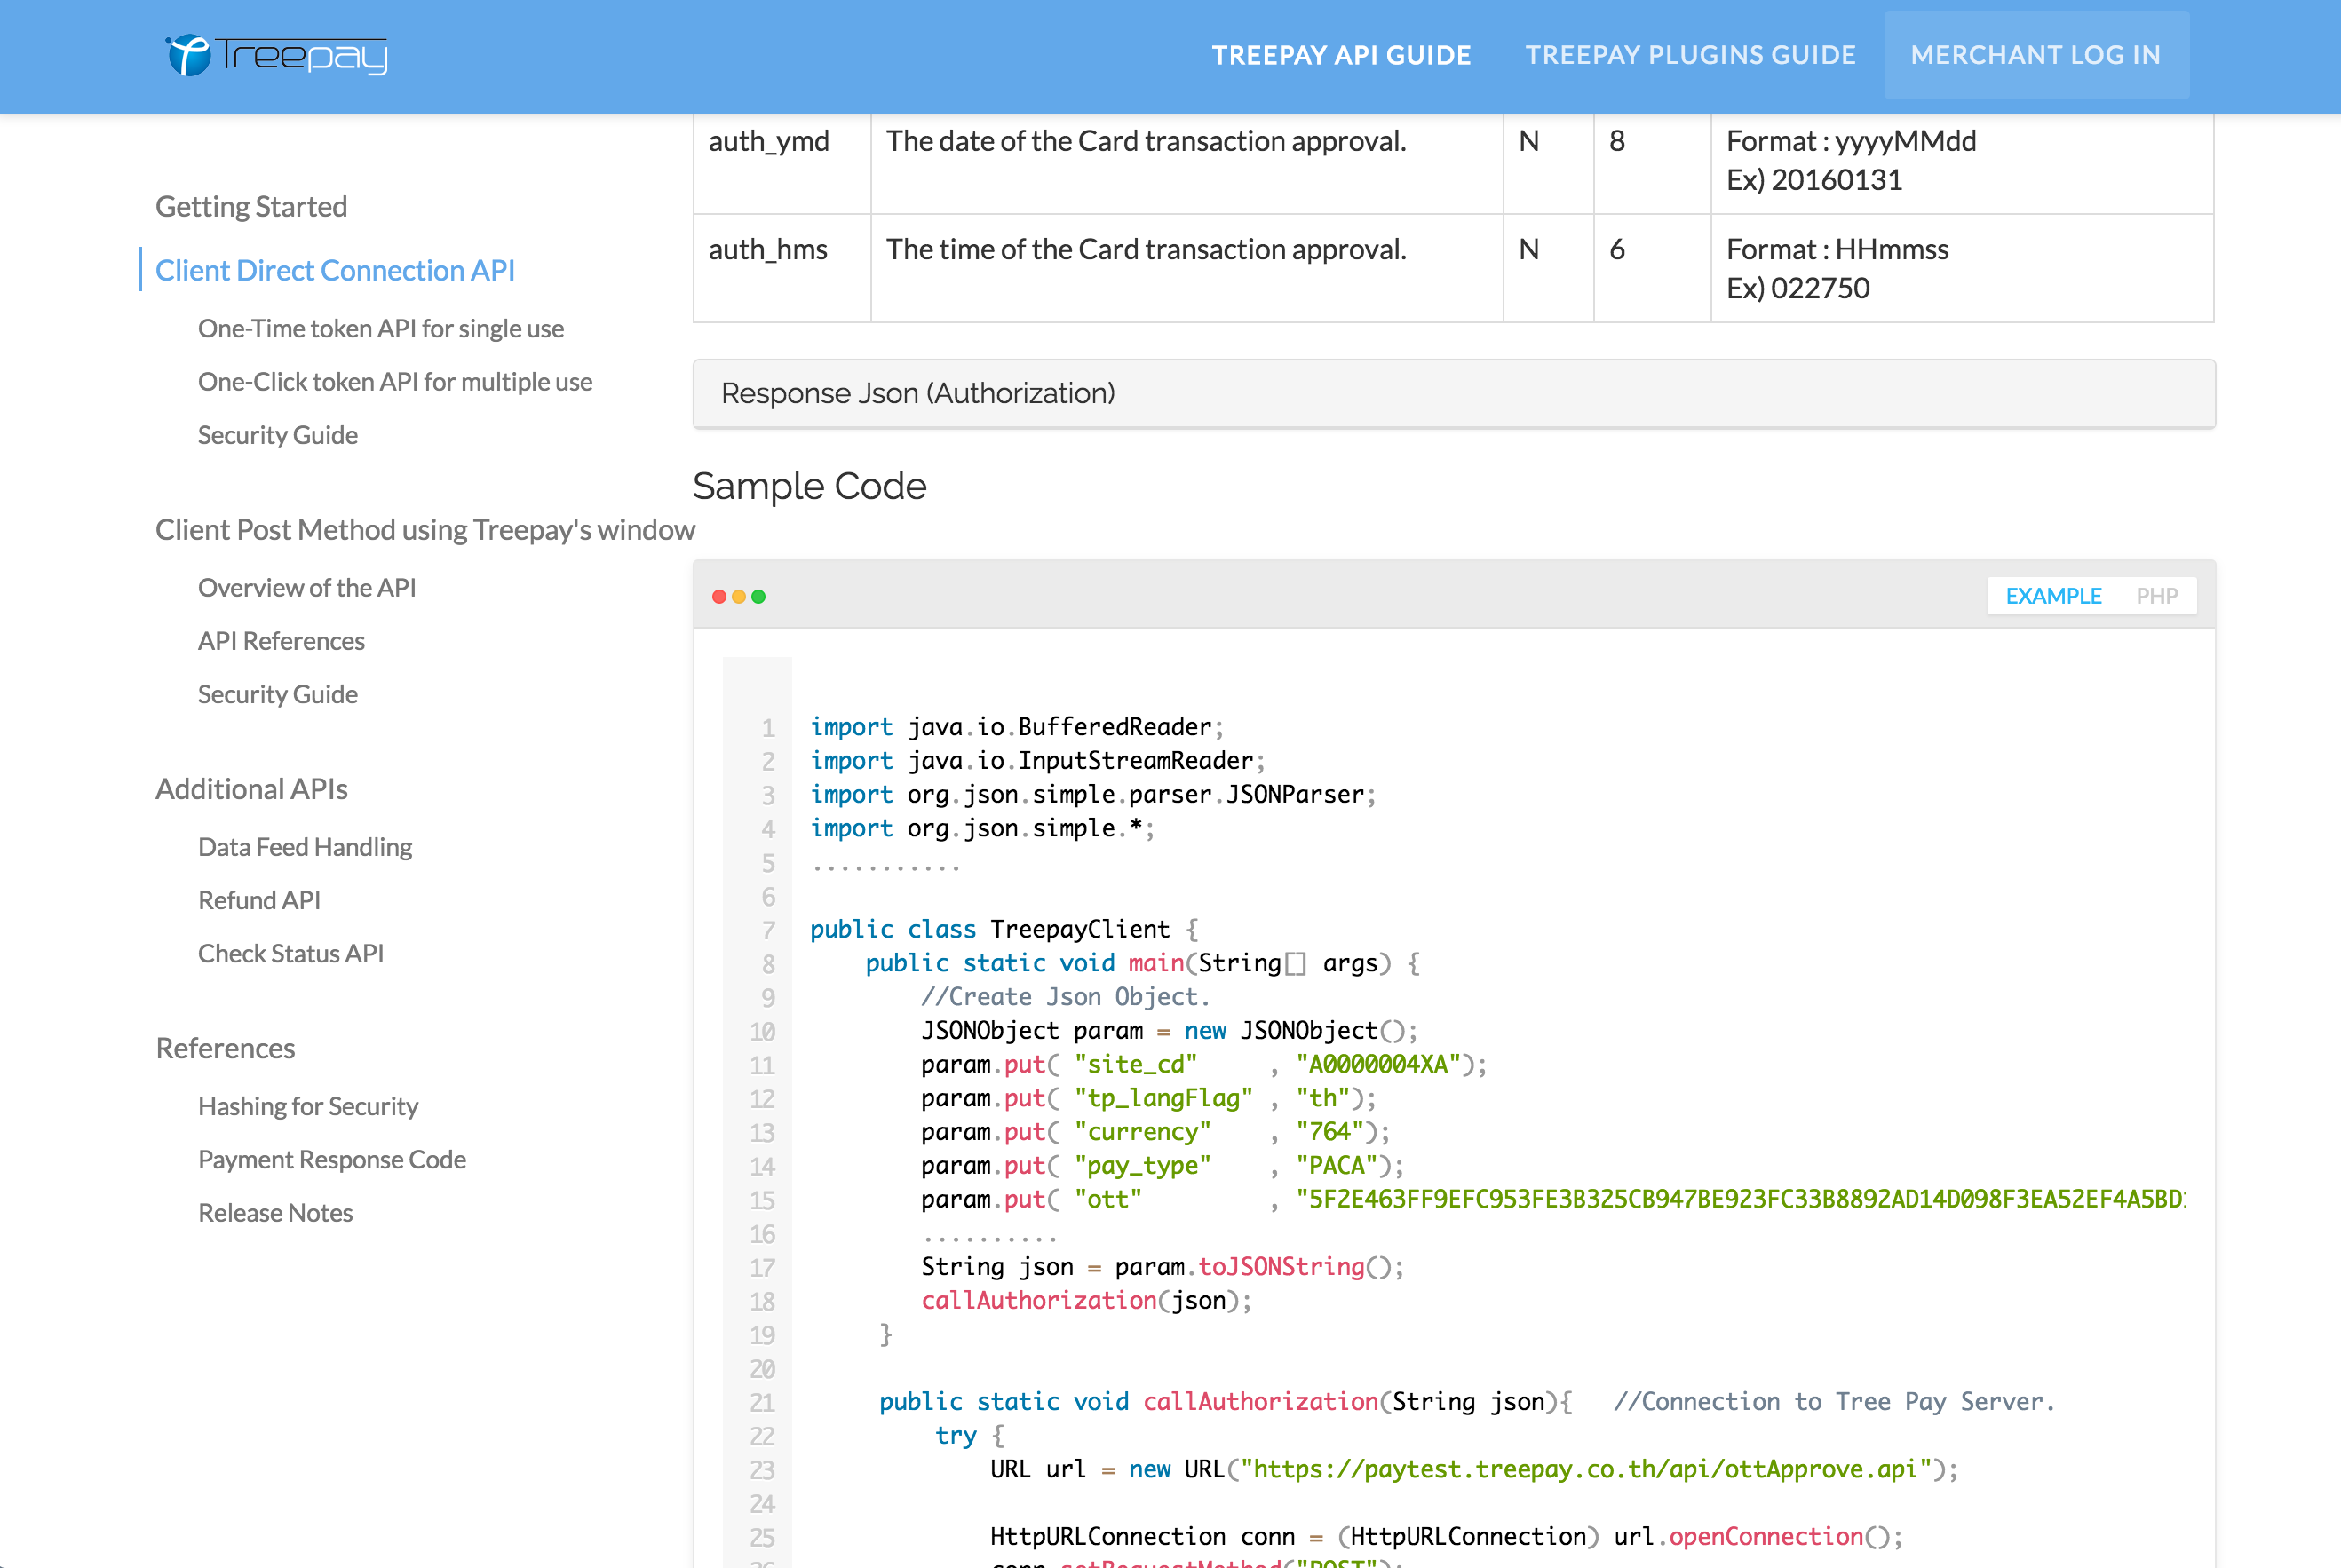Viewport: 2341px width, 1568px height.
Task: Click the red dot in code window header
Action: pyautogui.click(x=719, y=597)
